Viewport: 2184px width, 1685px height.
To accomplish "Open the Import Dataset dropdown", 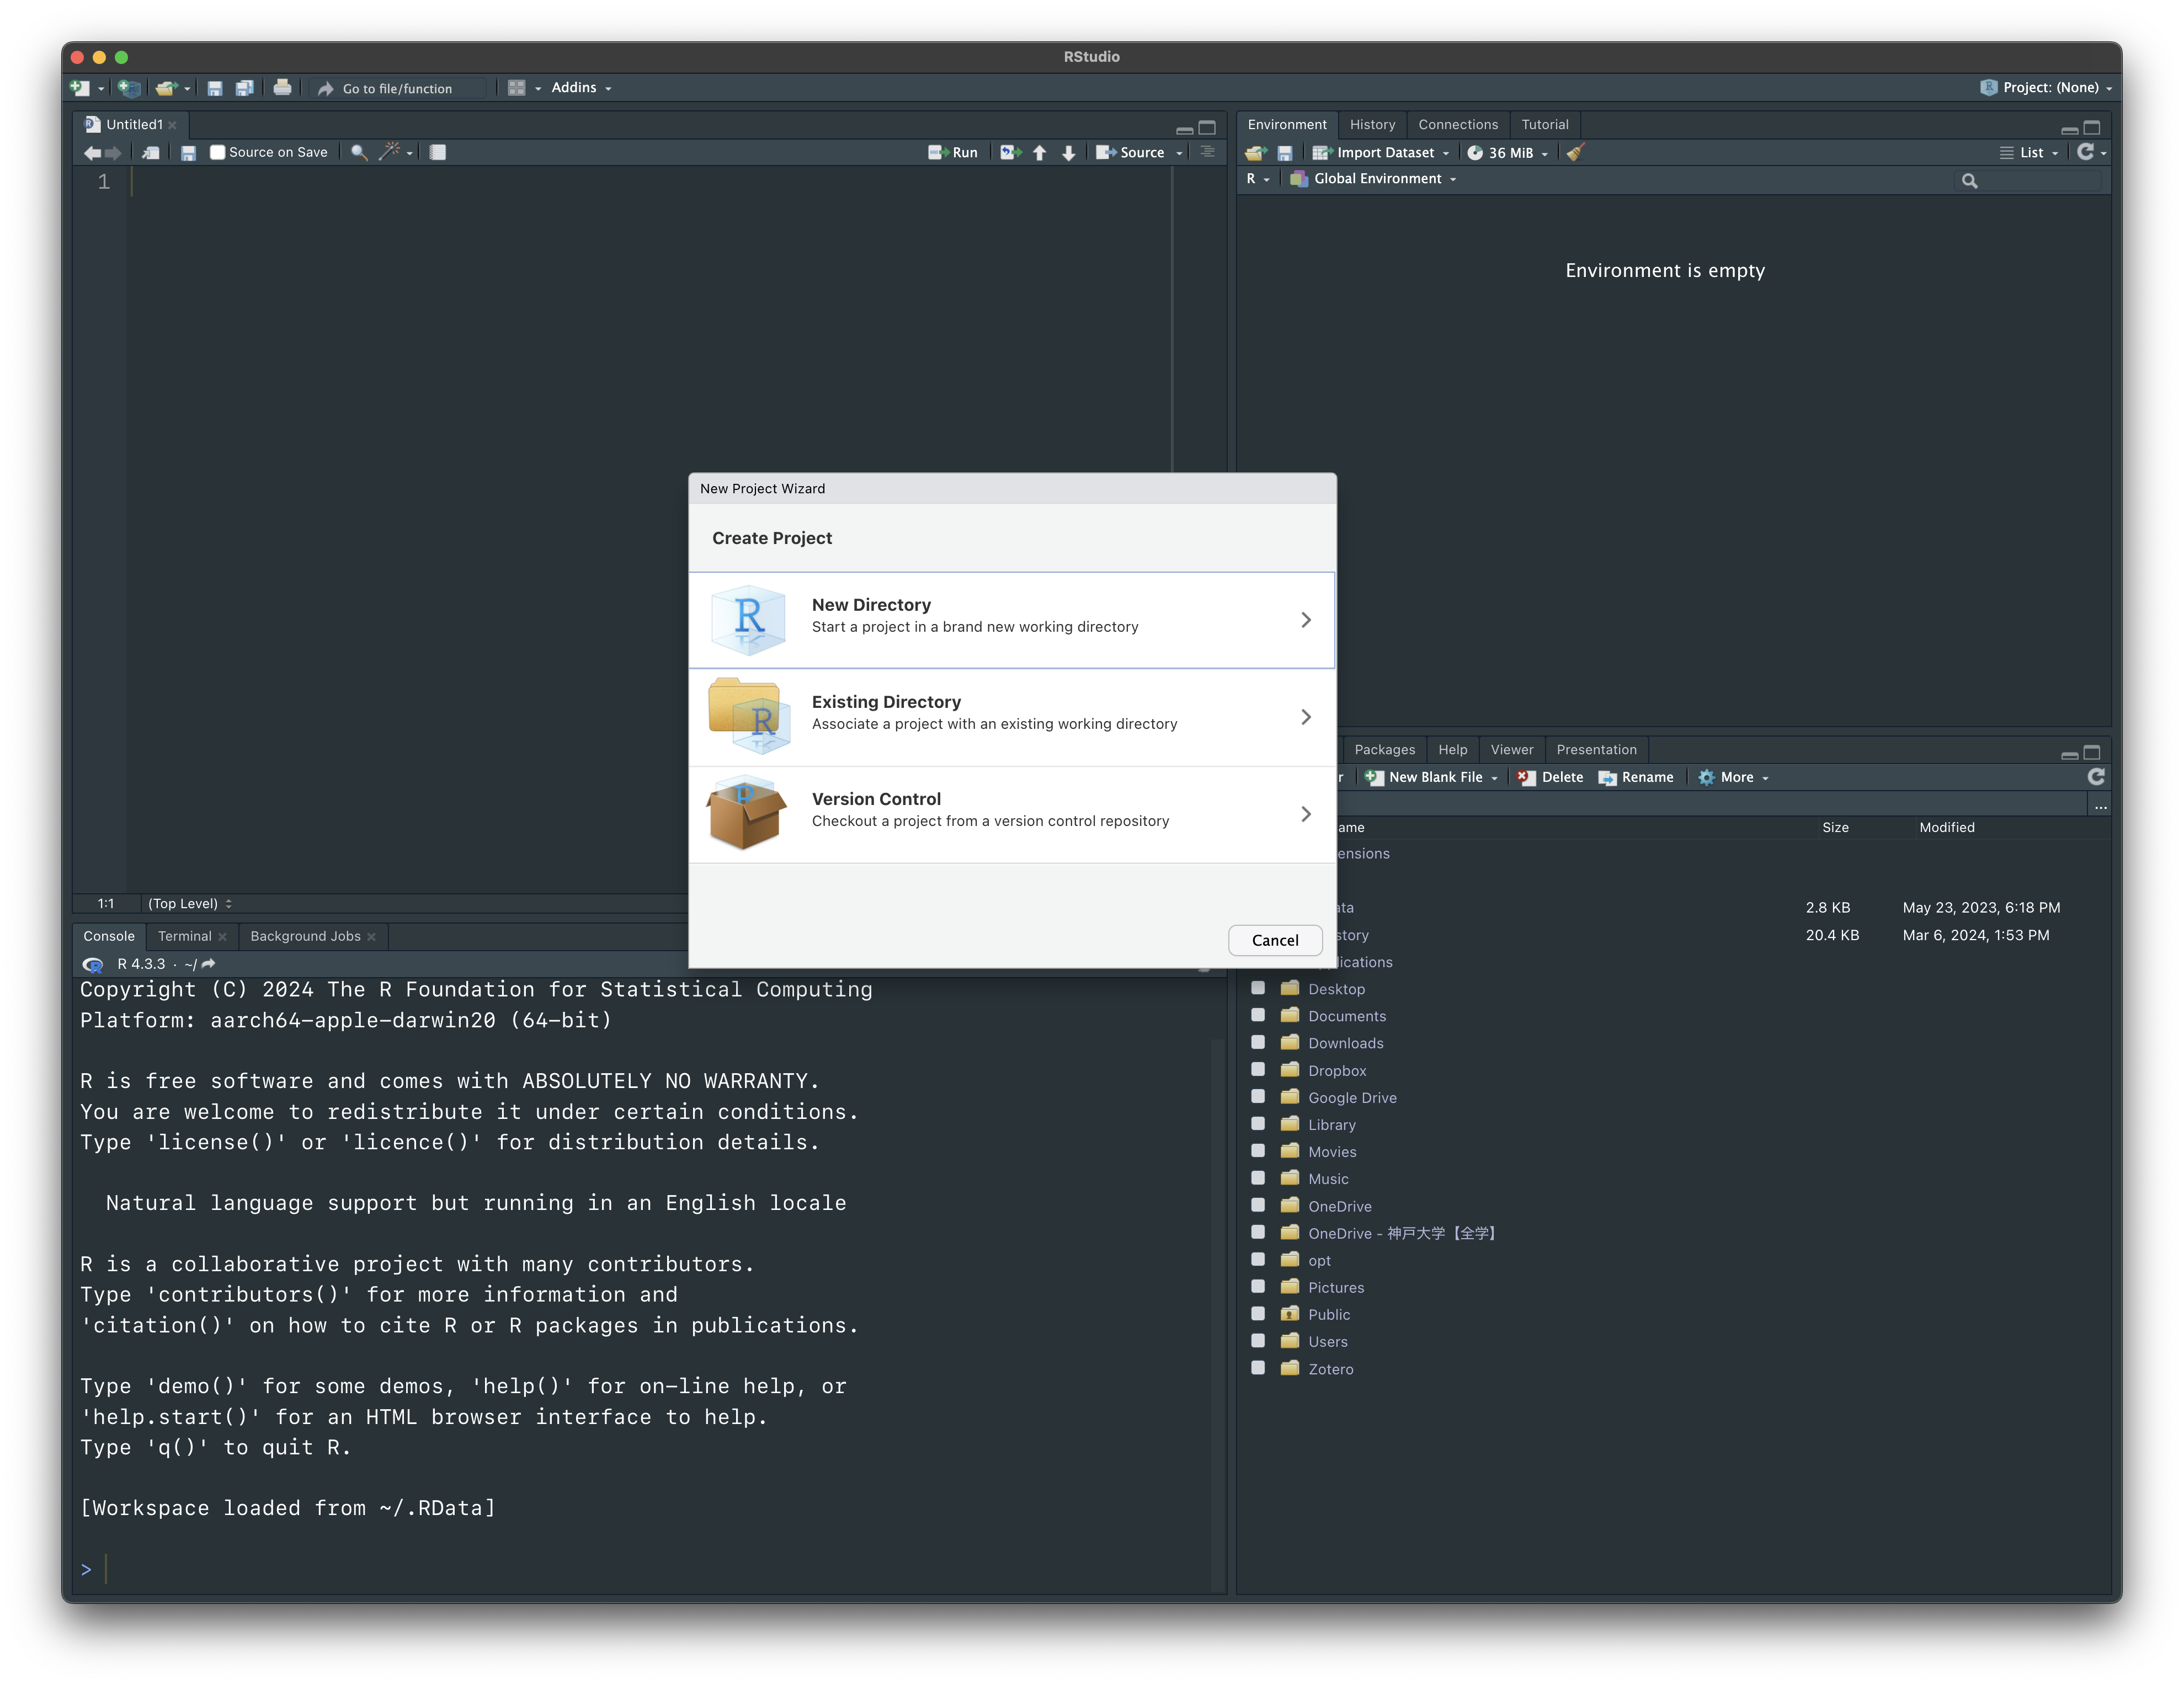I will pyautogui.click(x=1382, y=152).
